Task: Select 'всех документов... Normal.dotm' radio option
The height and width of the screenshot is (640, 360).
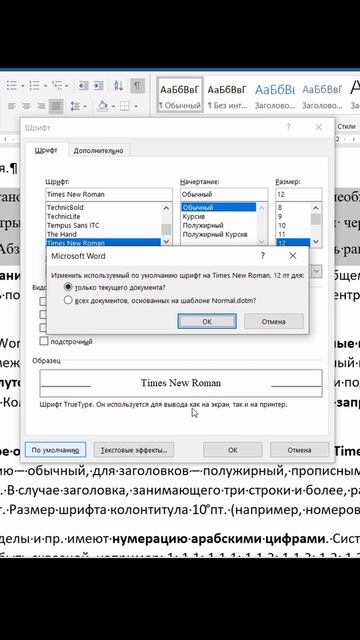Action: (68, 300)
